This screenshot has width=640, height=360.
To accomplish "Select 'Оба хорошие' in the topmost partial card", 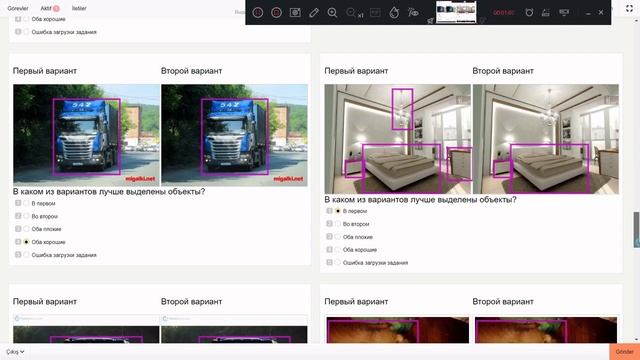I will (27, 19).
